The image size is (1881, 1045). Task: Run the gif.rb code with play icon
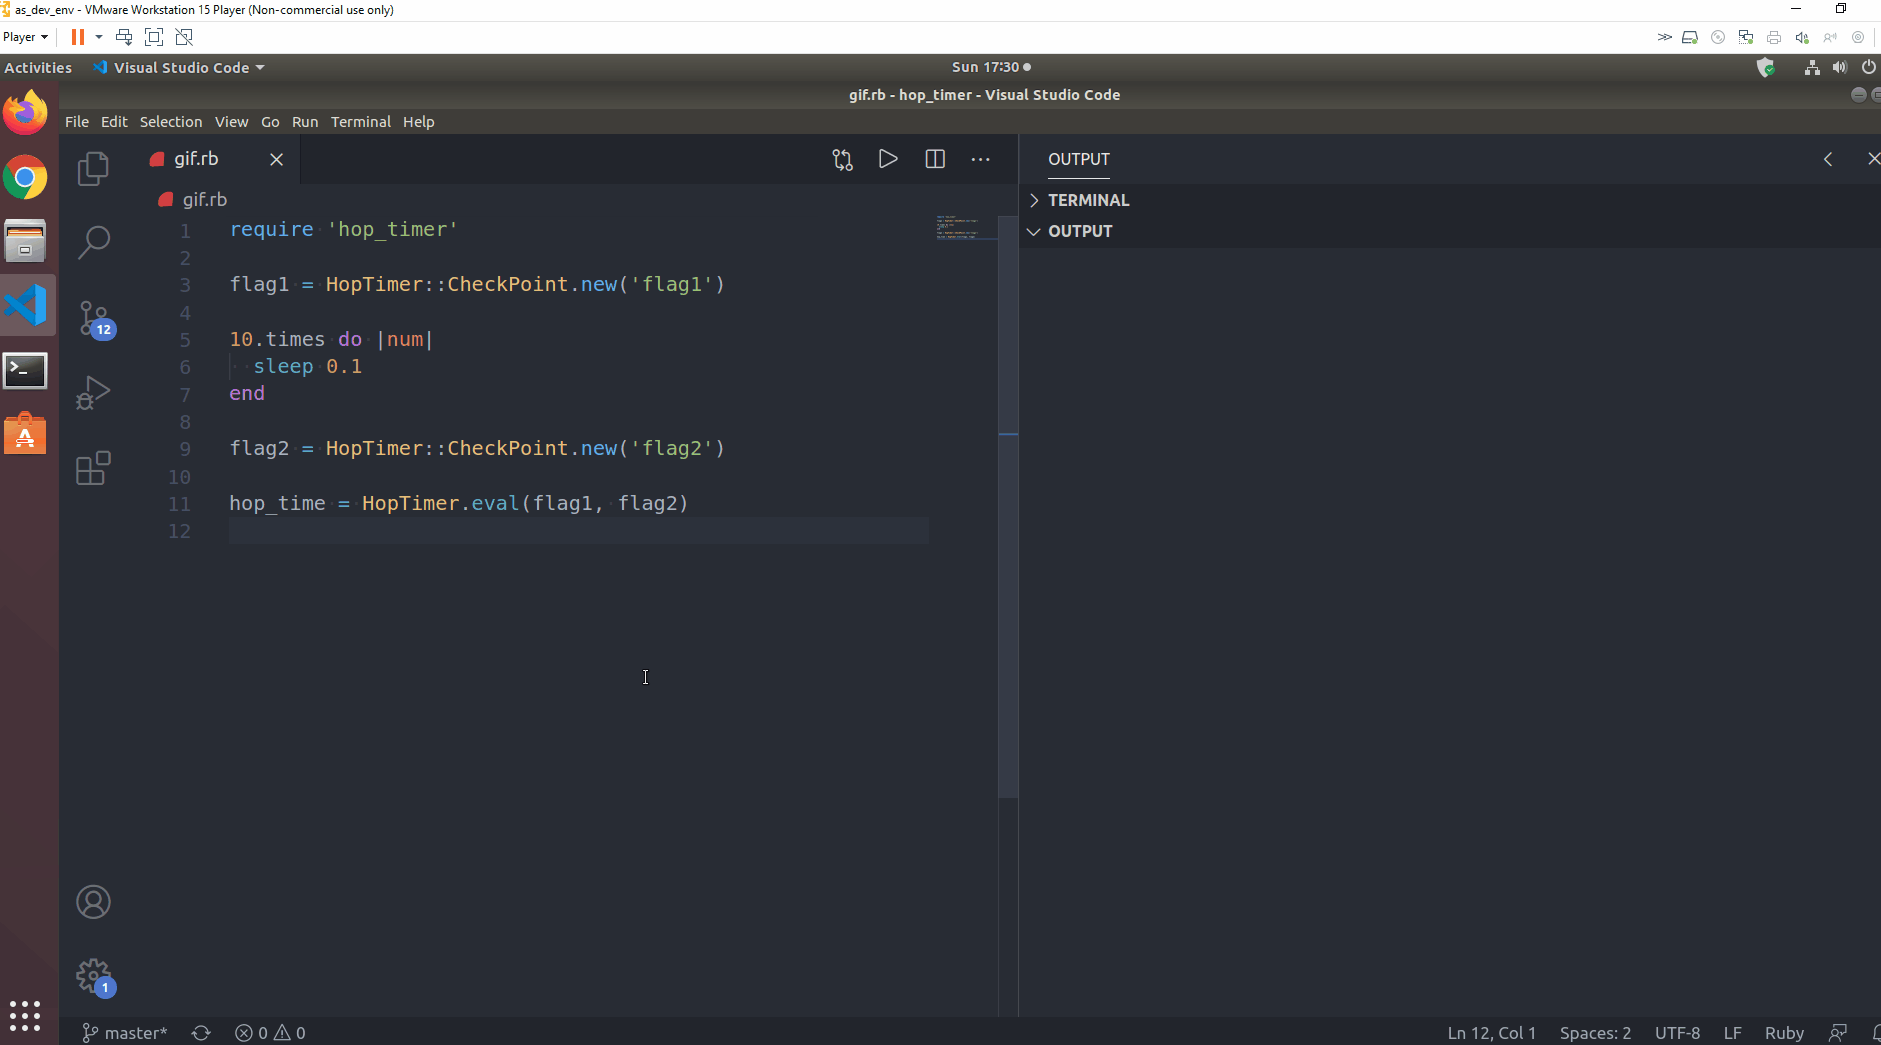(888, 159)
